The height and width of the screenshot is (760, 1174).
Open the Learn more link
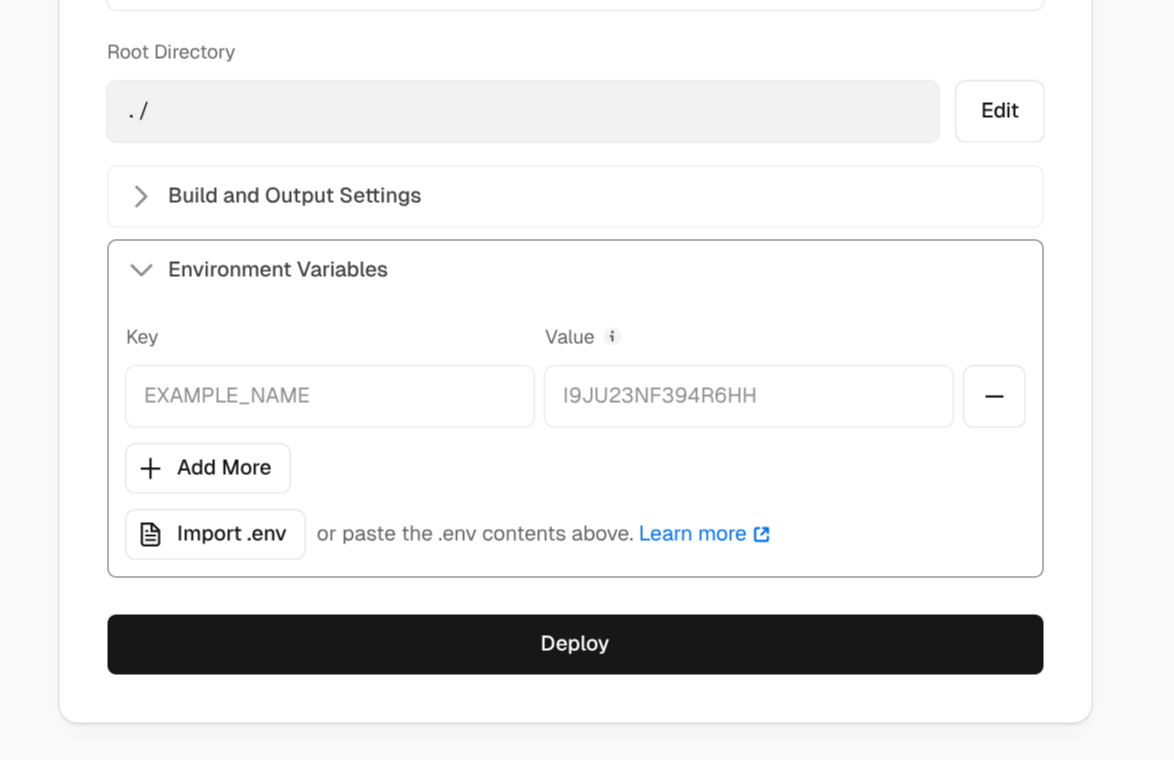(704, 534)
